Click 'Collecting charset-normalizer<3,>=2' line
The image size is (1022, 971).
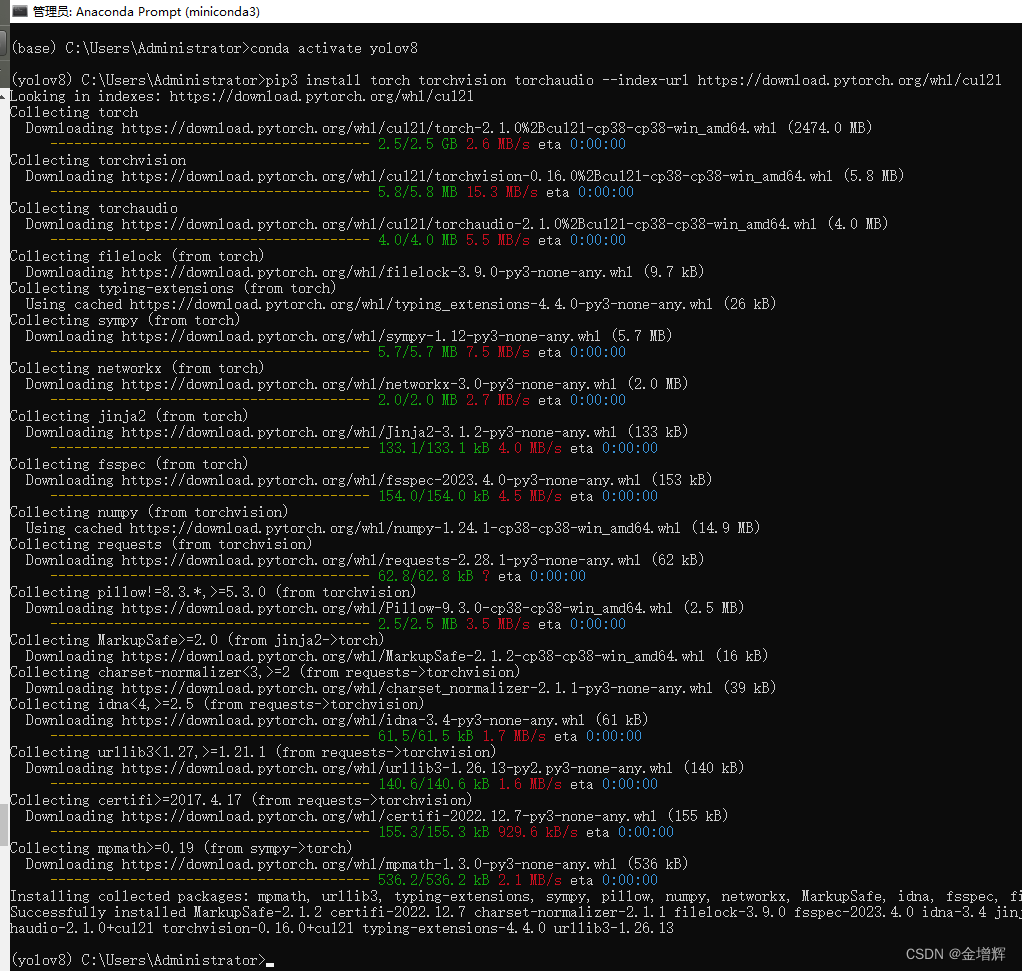coord(265,673)
